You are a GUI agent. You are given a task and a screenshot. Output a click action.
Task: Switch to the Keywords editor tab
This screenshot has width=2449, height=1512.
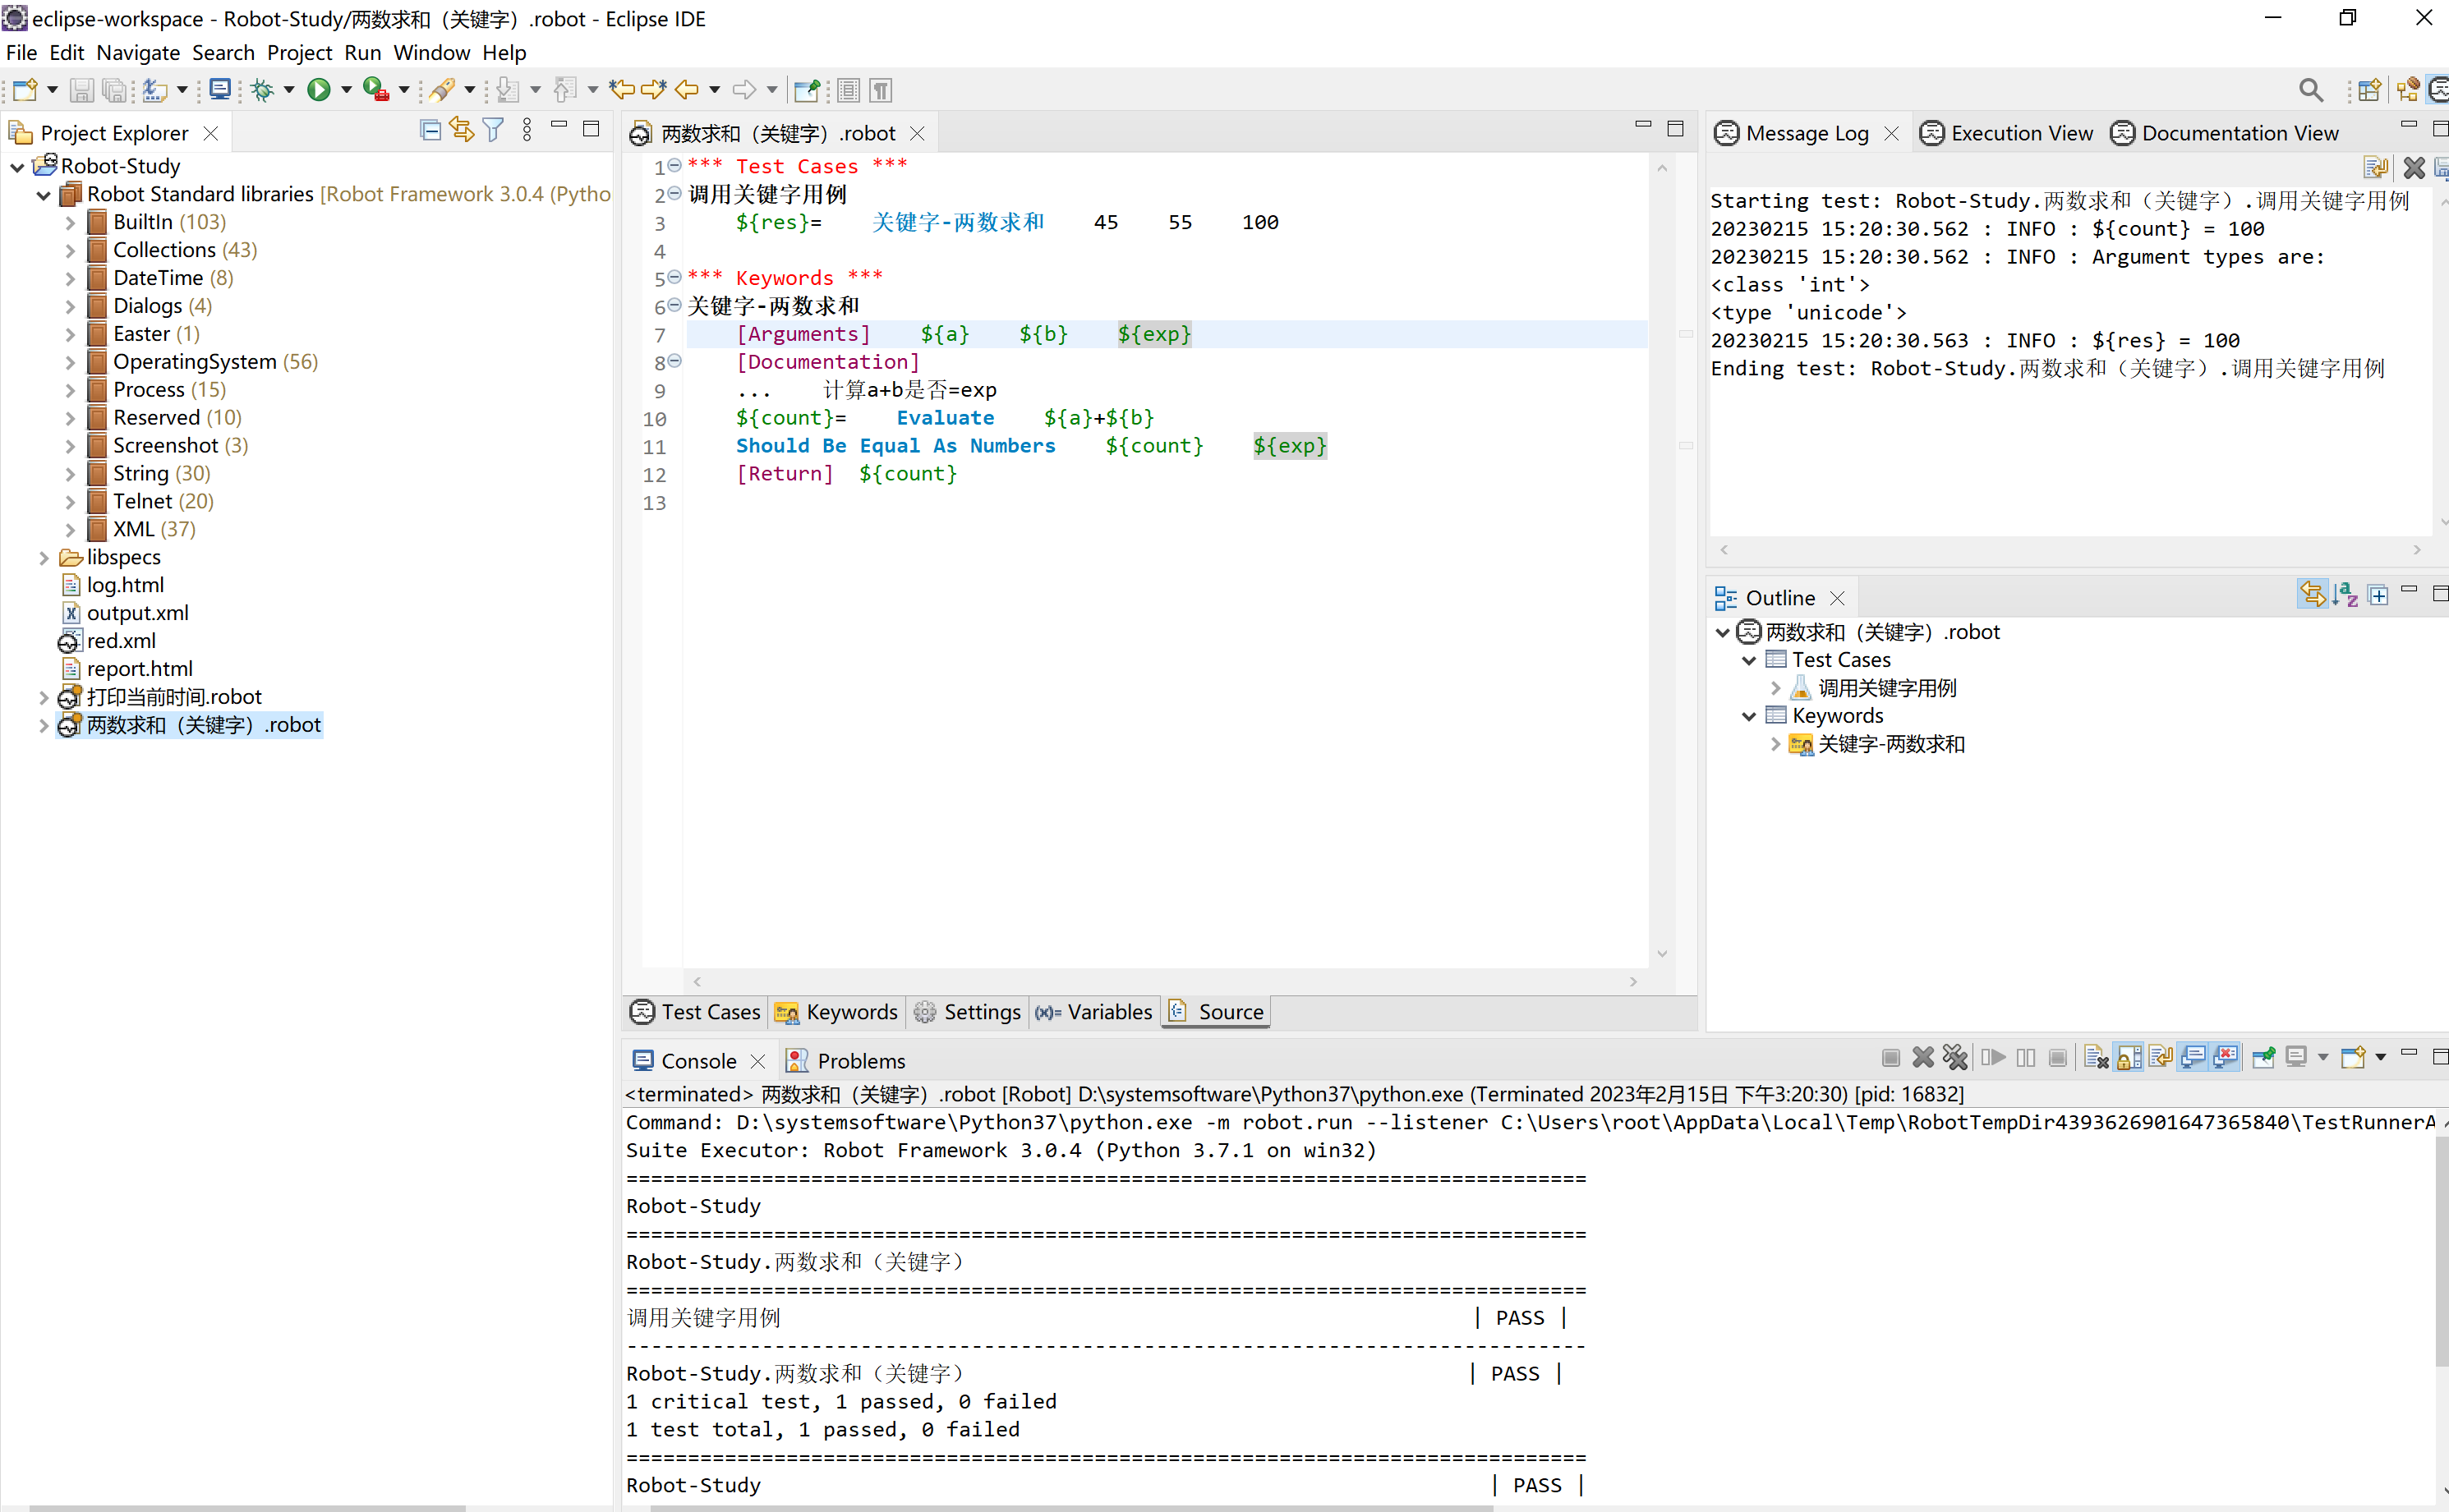[837, 1012]
